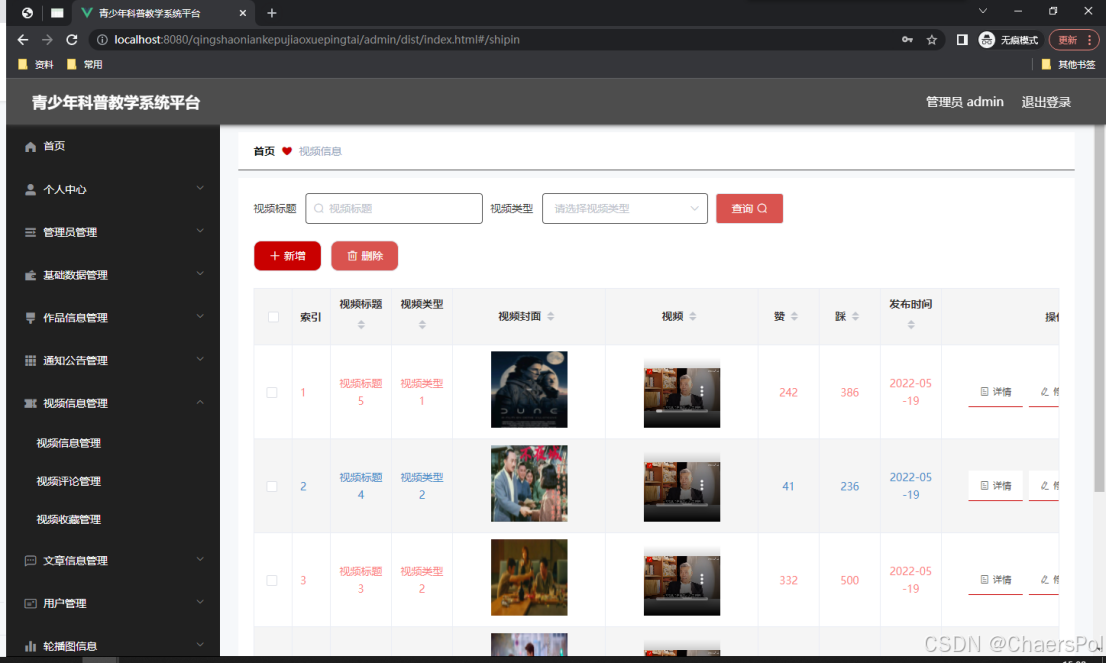This screenshot has width=1107, height=664.
Task: Click the 详情 button in row 3
Action: 995,579
